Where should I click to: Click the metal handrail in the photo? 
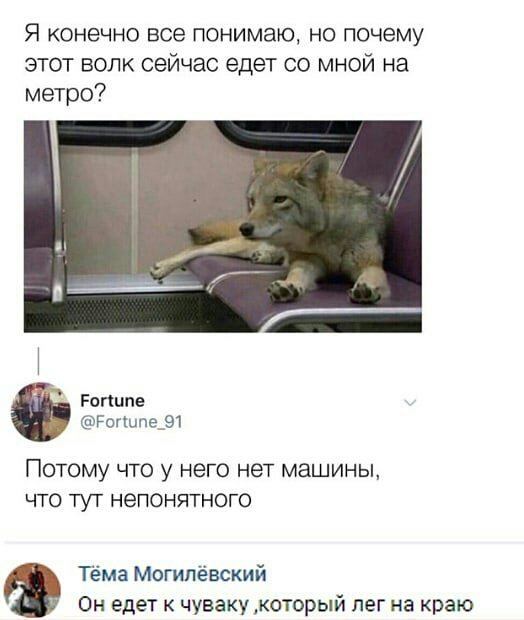(x=58, y=212)
